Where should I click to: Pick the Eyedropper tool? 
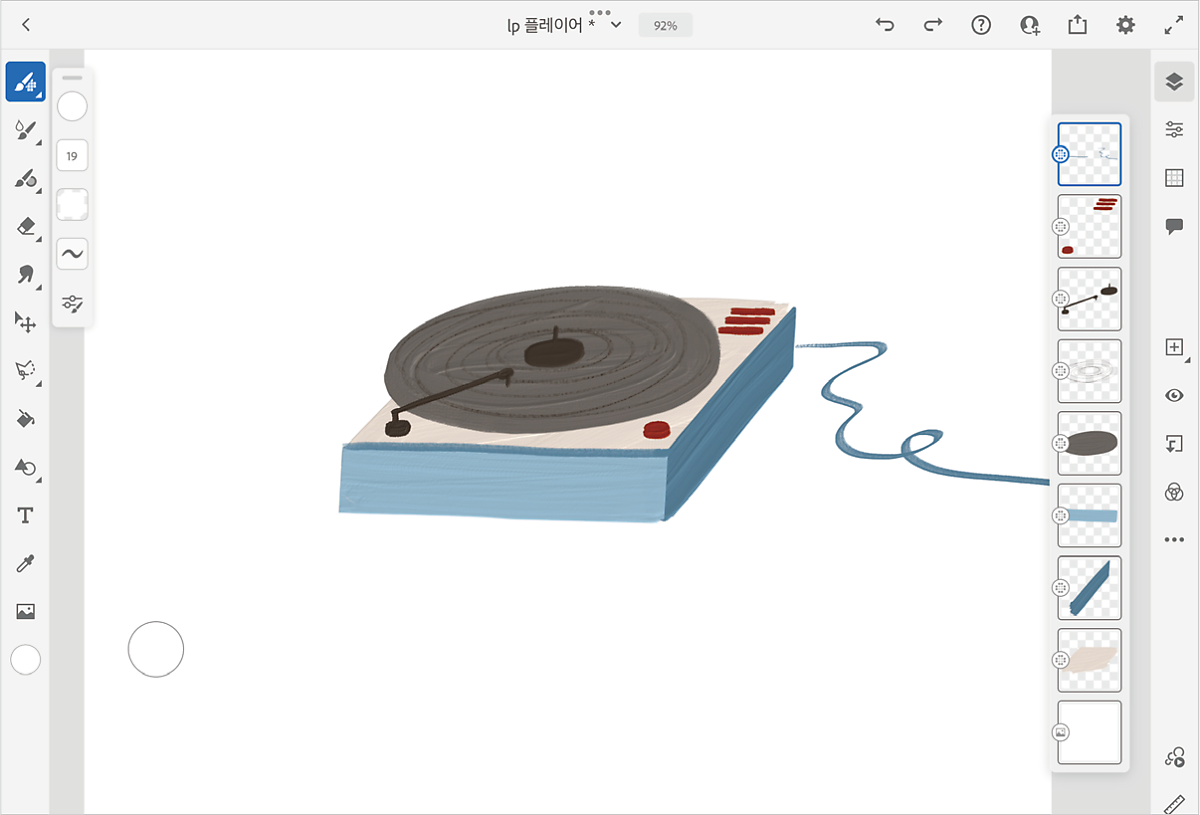(x=25, y=564)
